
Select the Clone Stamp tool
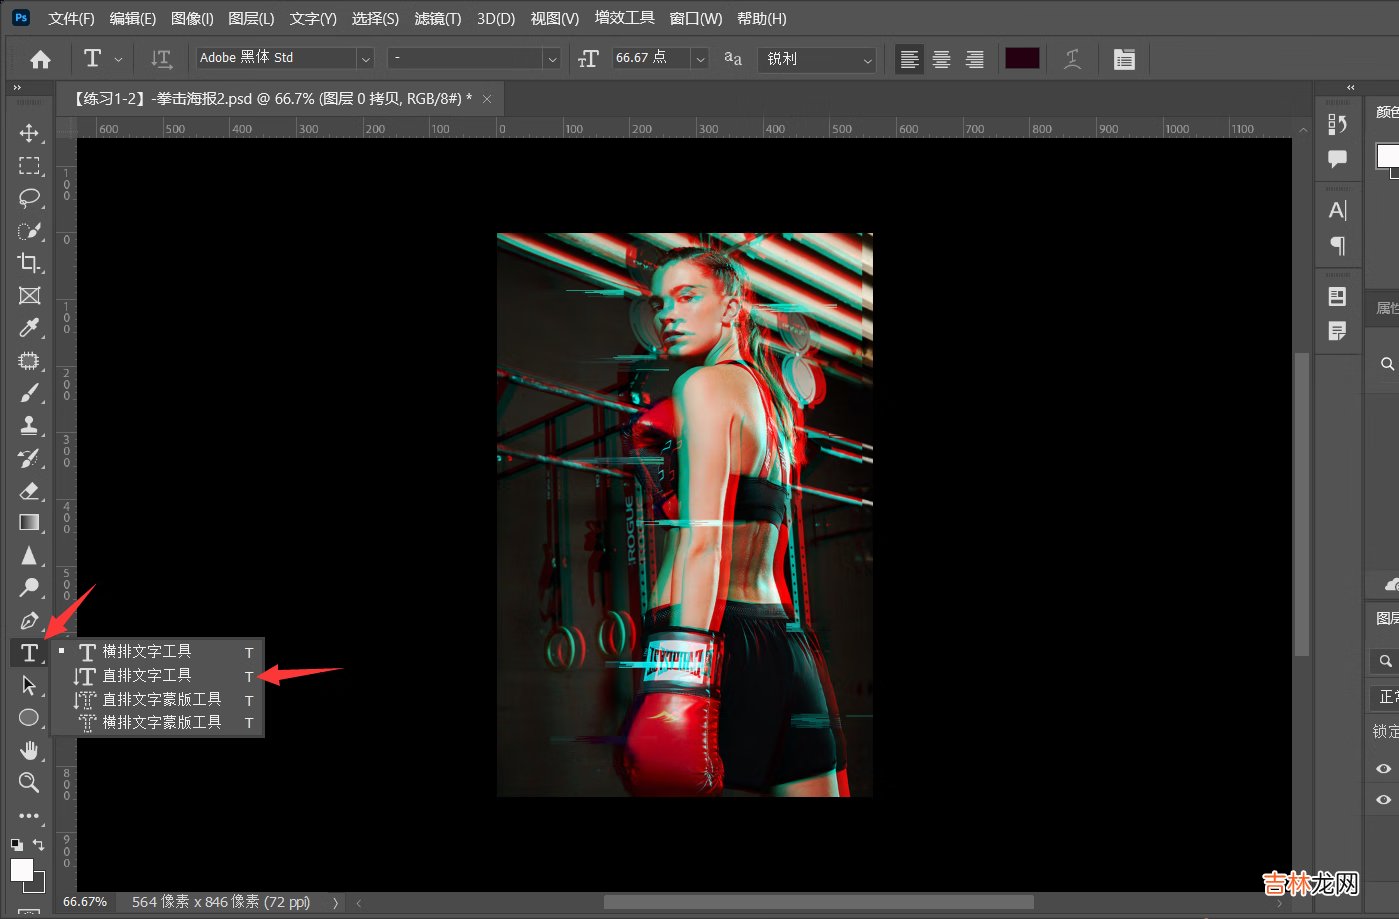(x=29, y=425)
